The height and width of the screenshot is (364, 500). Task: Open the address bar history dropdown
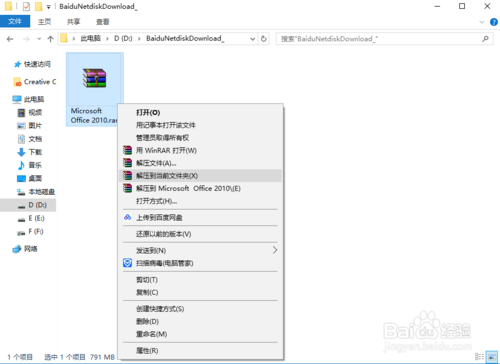253,39
